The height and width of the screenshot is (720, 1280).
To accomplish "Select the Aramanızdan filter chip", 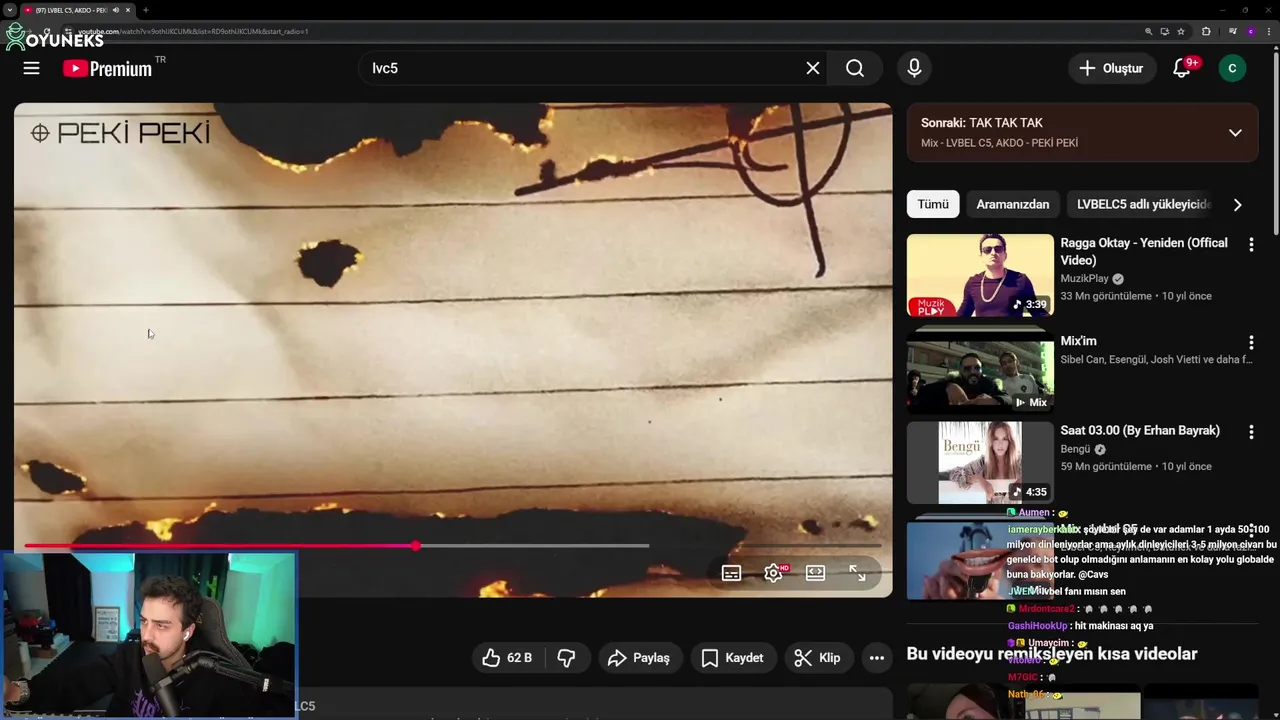I will click(1013, 204).
